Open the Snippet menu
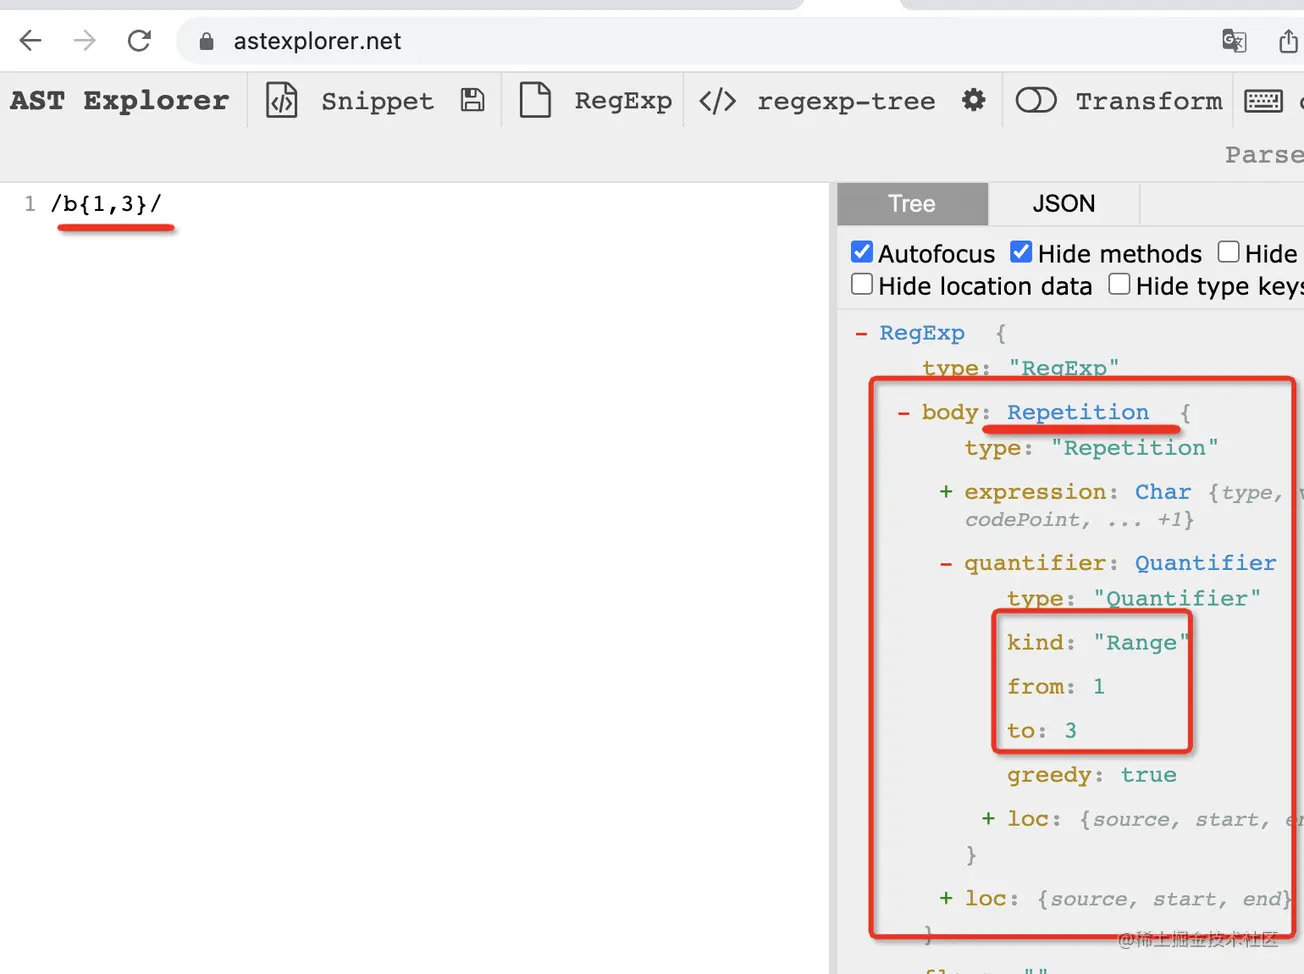1304x974 pixels. (x=377, y=101)
